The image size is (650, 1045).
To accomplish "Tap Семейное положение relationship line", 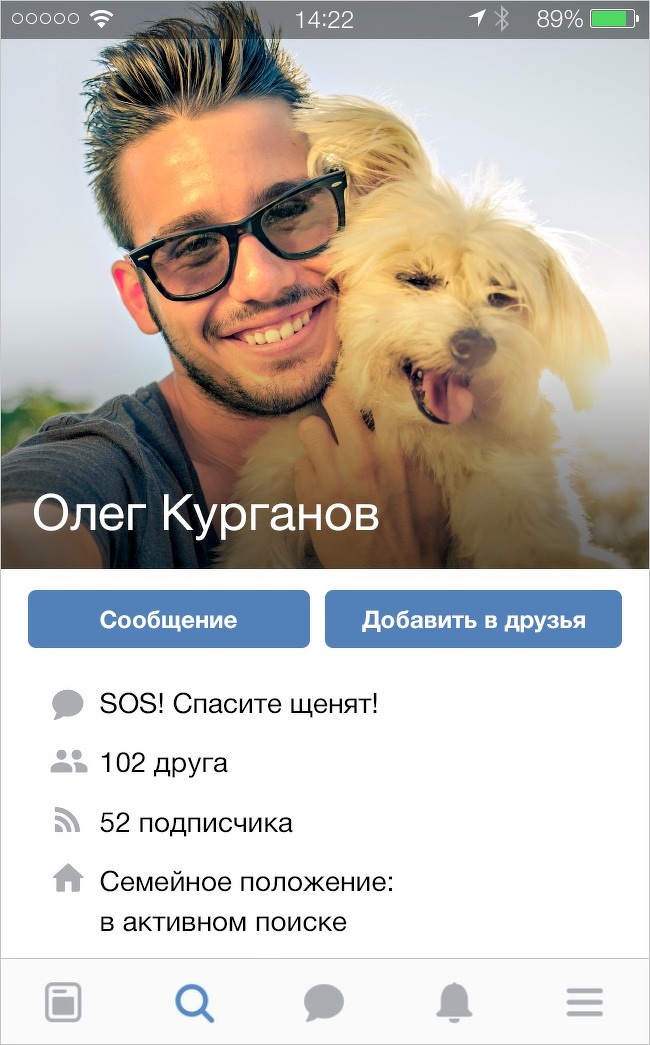I will tap(247, 902).
